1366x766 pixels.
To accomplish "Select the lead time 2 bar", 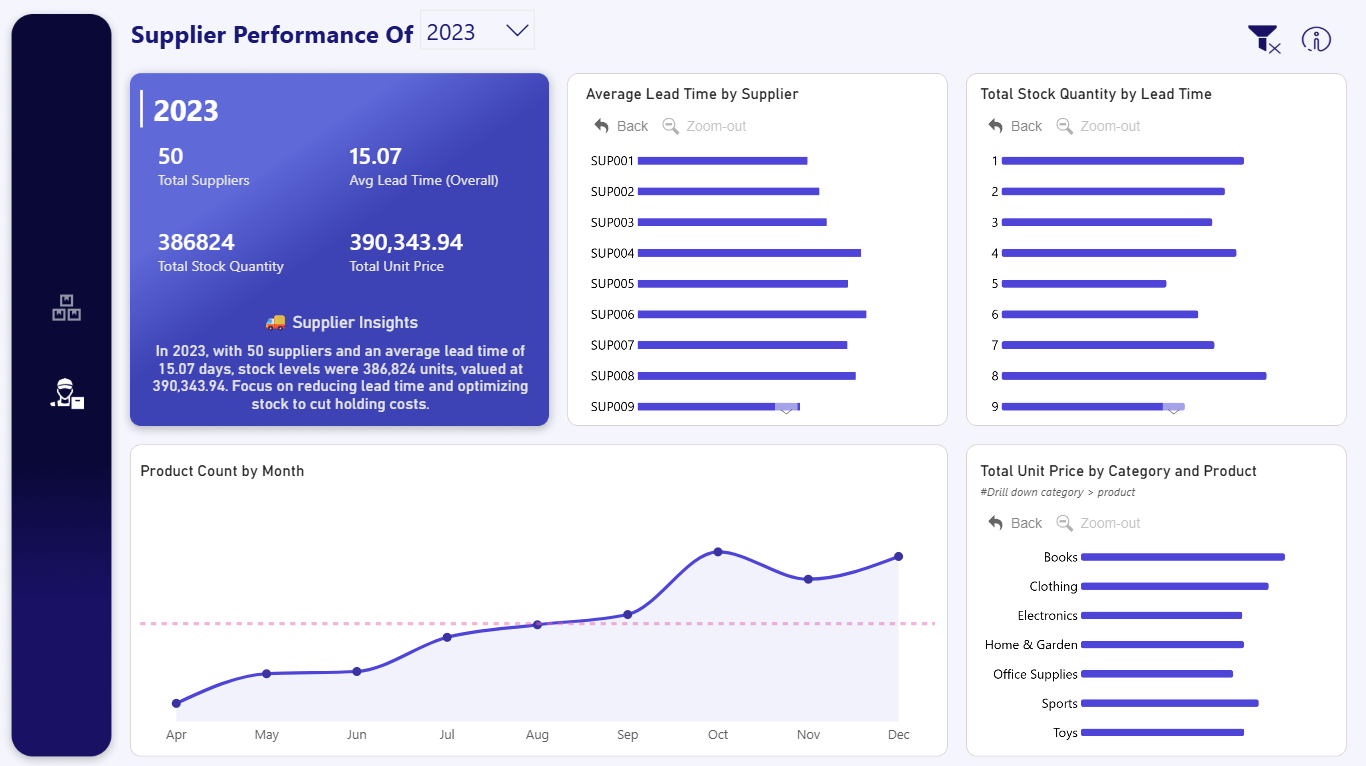I will 1113,192.
